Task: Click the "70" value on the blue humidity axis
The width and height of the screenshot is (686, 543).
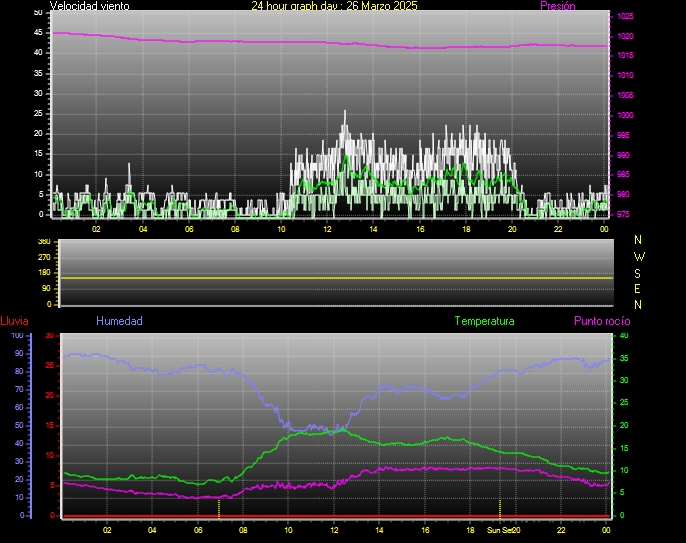Action: (x=19, y=389)
